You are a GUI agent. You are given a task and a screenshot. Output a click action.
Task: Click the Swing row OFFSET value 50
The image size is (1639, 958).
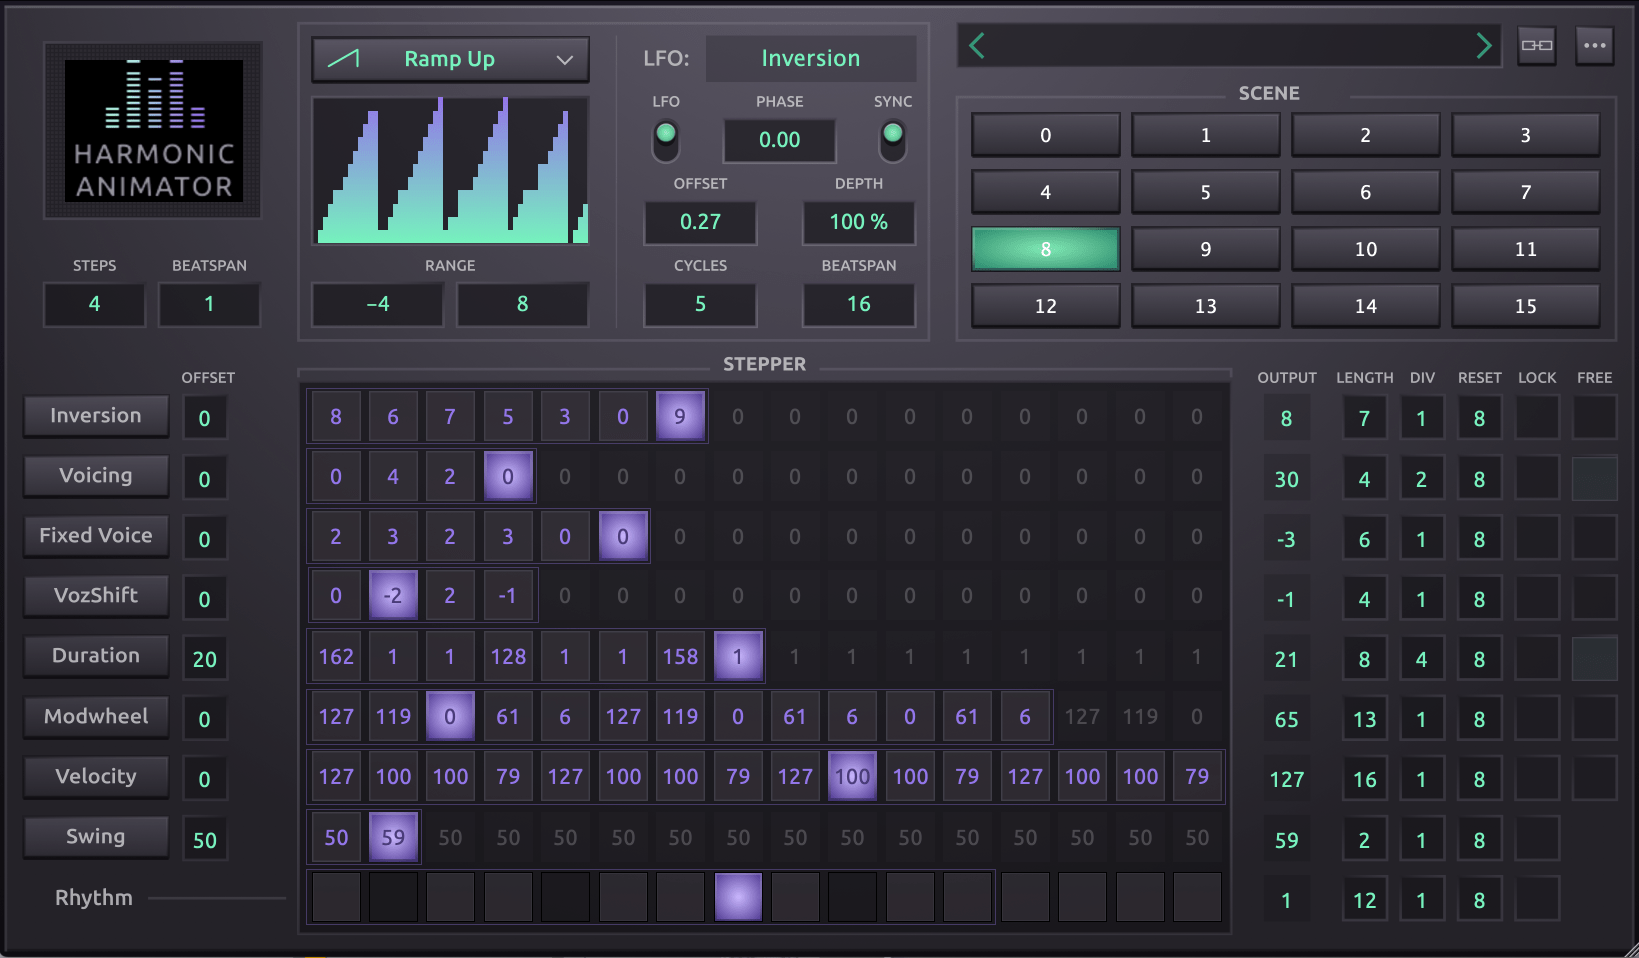click(x=205, y=840)
